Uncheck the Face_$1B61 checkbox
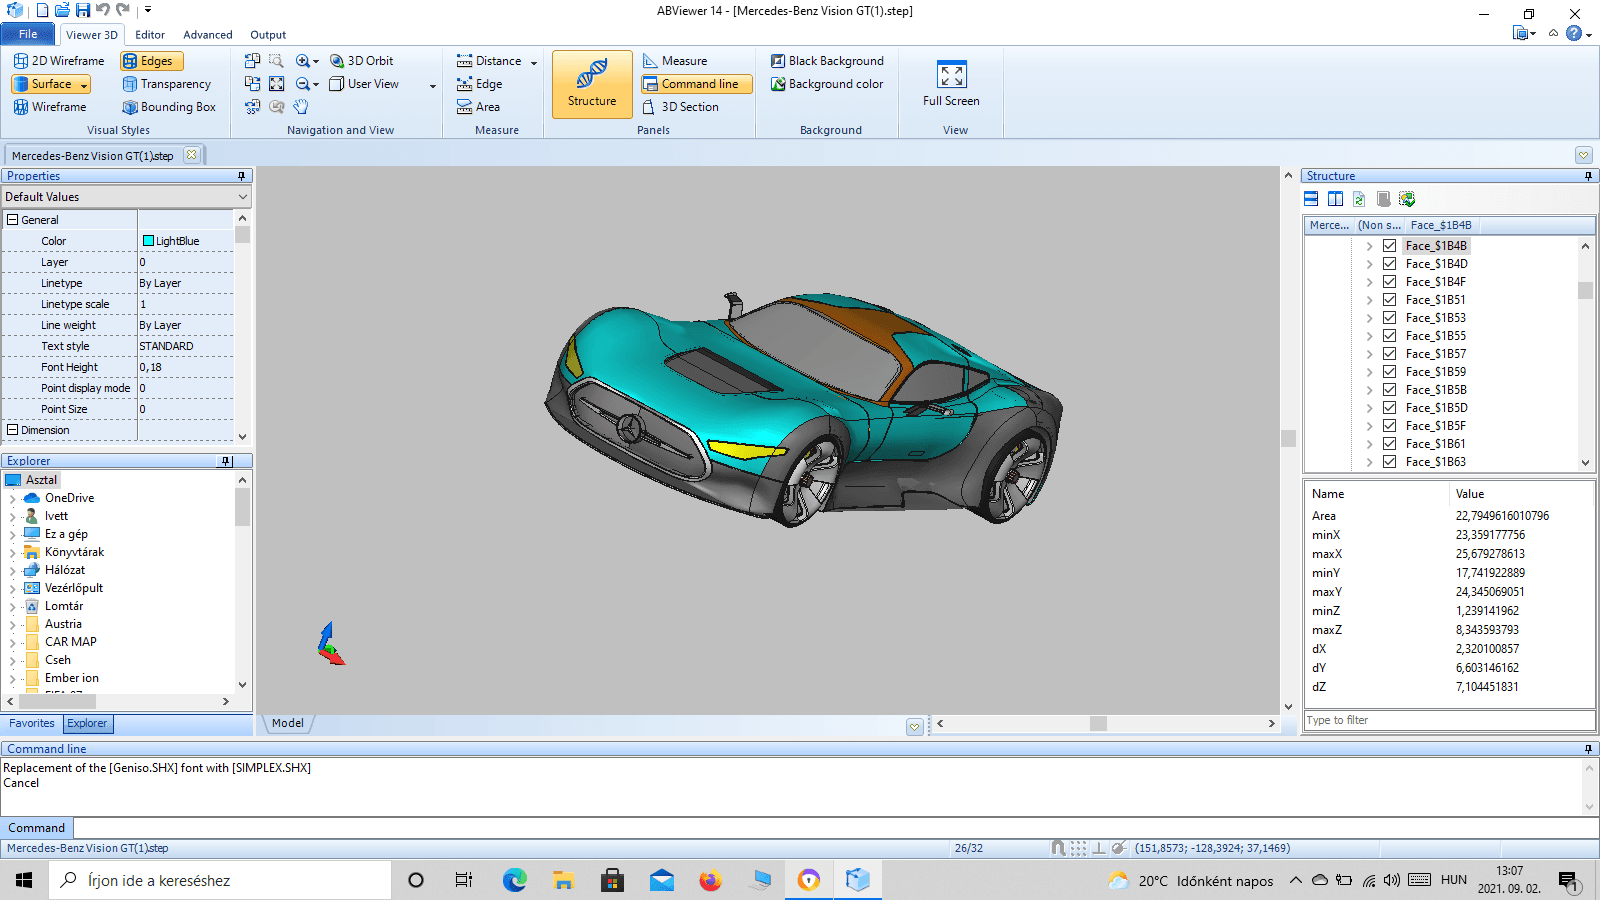The height and width of the screenshot is (900, 1600). (x=1389, y=444)
